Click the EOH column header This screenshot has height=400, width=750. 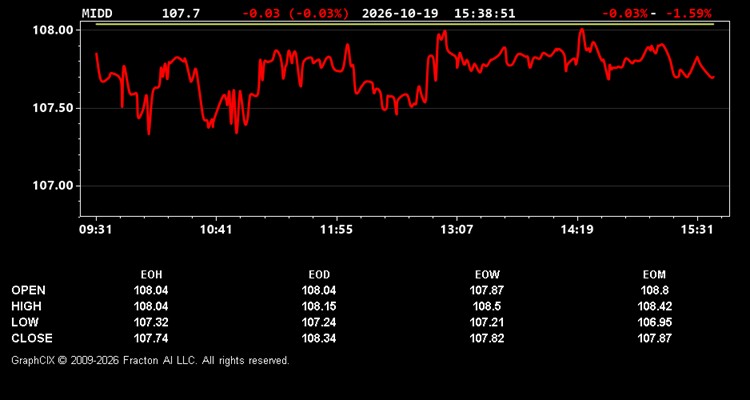(x=151, y=275)
